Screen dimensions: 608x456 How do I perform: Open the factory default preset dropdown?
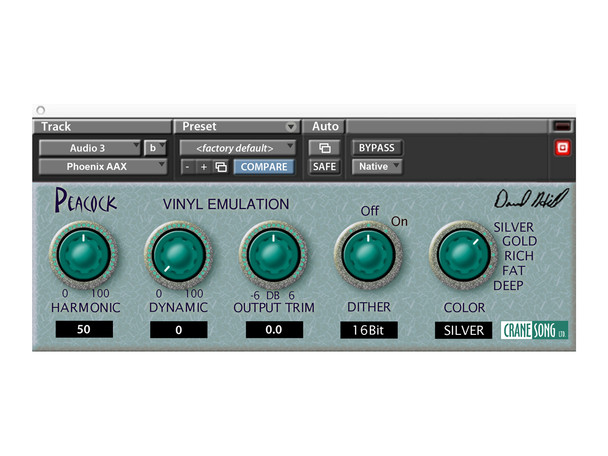tap(238, 148)
